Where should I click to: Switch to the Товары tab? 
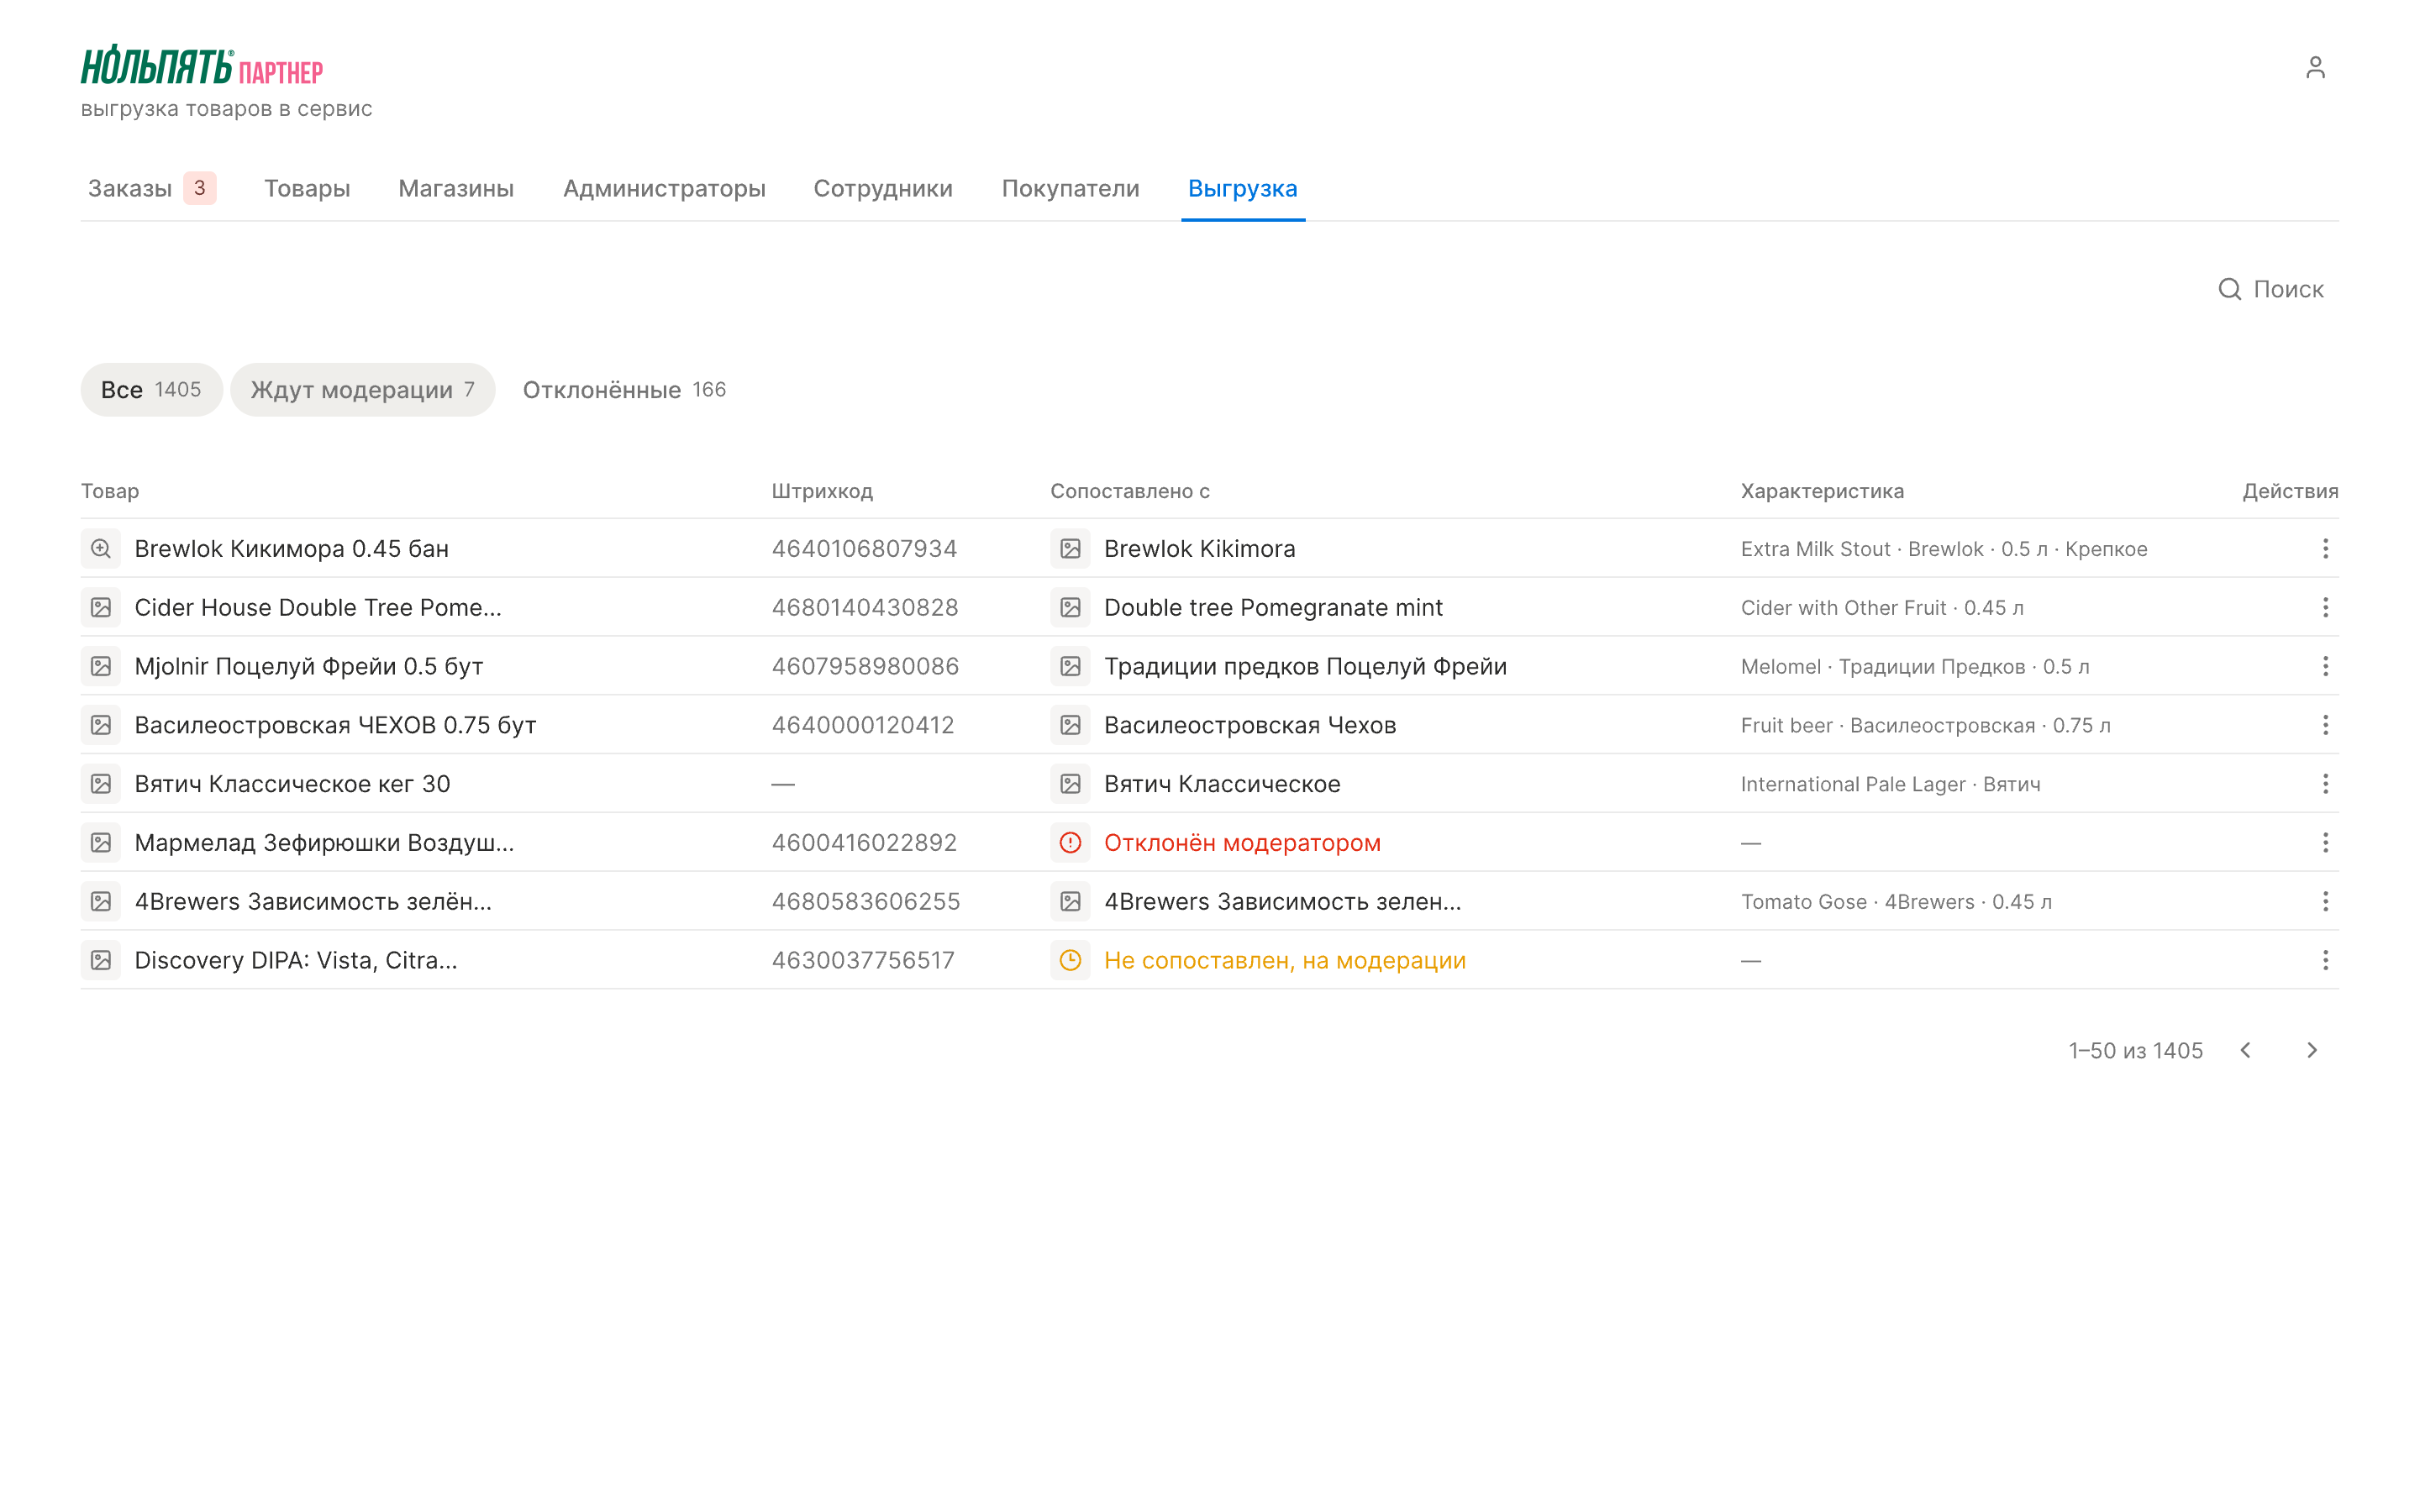pos(307,188)
